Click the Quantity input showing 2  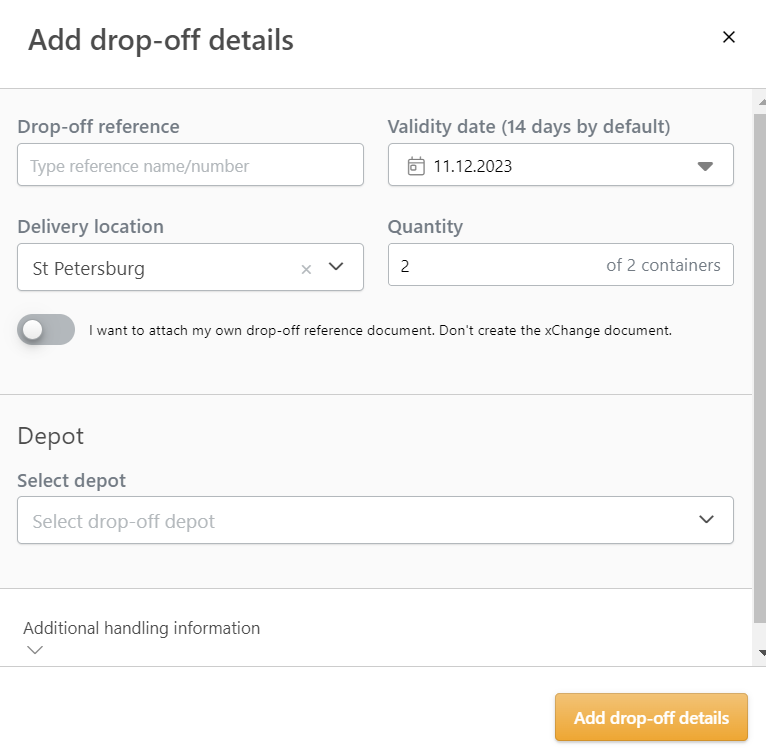pos(490,266)
